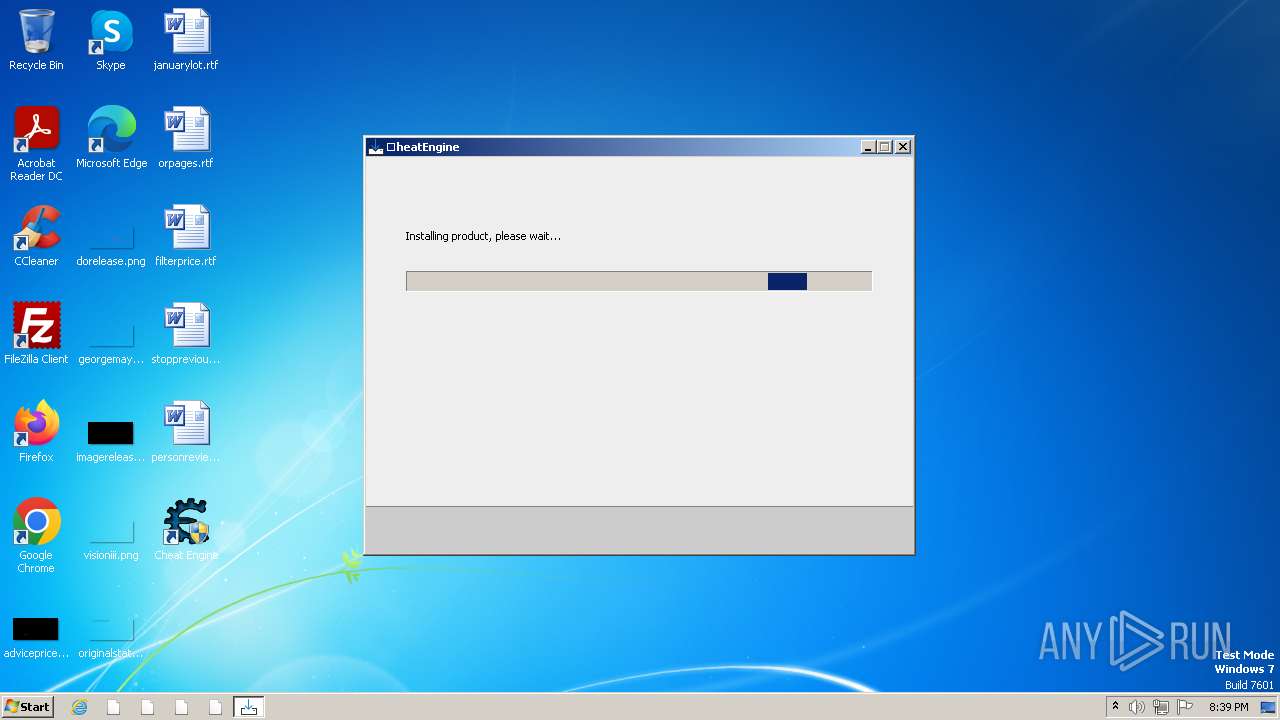This screenshot has height=720, width=1280.
Task: Launch the FileZilla Client shortcut
Action: coord(36,334)
